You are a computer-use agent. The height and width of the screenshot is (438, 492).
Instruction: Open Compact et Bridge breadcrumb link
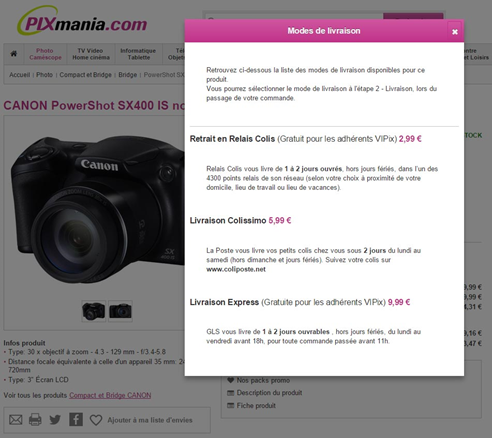tap(85, 75)
